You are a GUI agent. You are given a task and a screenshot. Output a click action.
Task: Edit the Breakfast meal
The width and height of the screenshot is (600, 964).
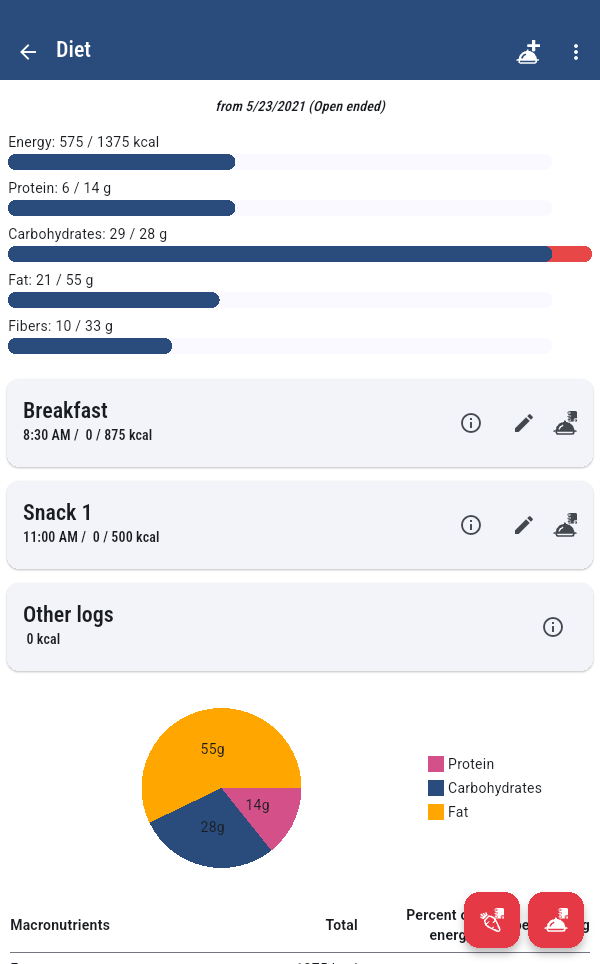point(524,423)
